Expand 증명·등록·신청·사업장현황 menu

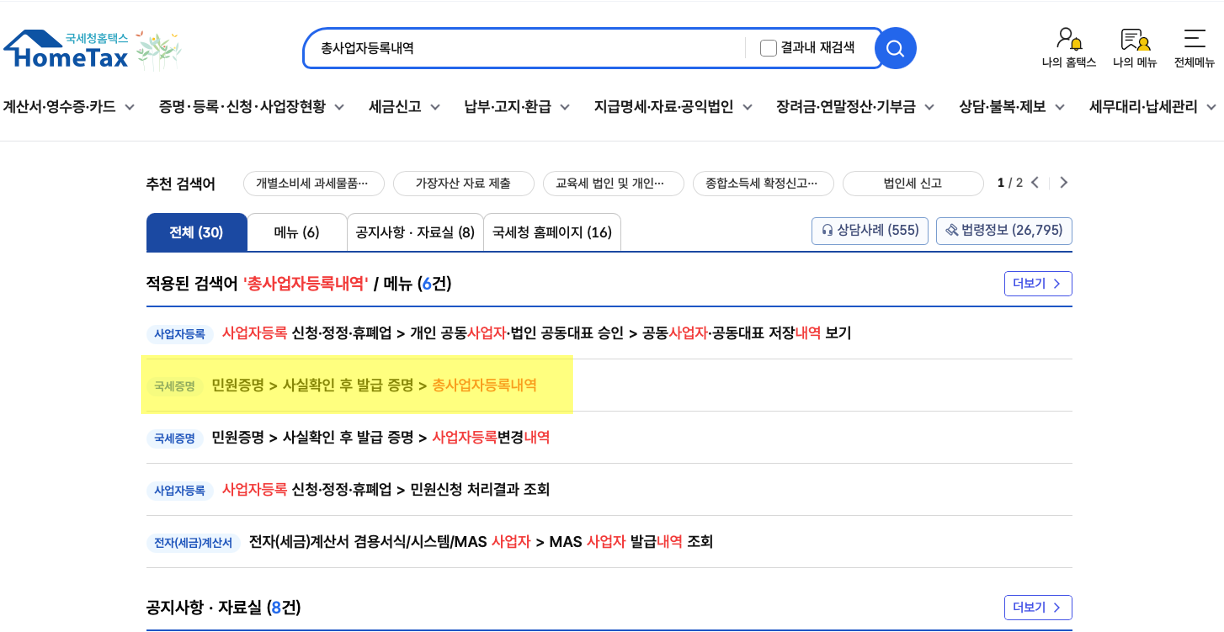pyautogui.click(x=251, y=106)
